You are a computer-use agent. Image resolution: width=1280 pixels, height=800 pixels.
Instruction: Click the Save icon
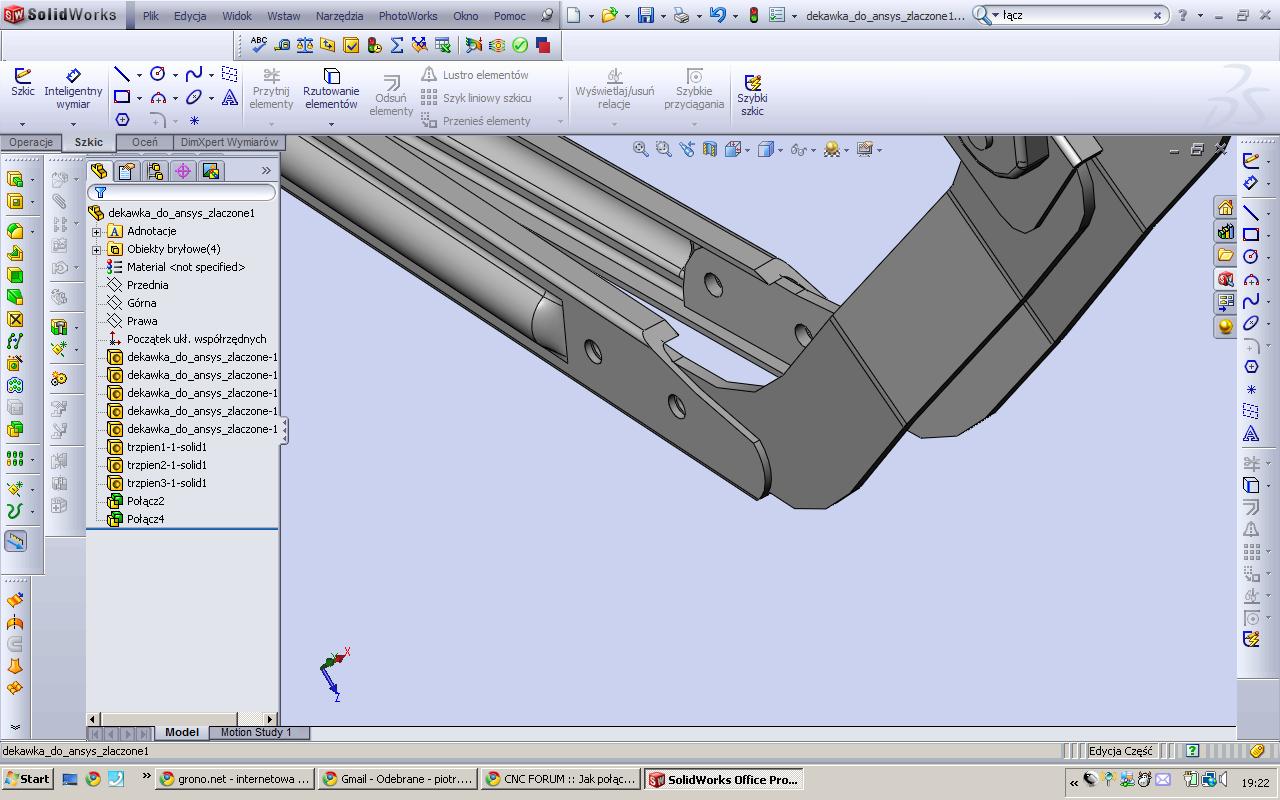(x=646, y=15)
